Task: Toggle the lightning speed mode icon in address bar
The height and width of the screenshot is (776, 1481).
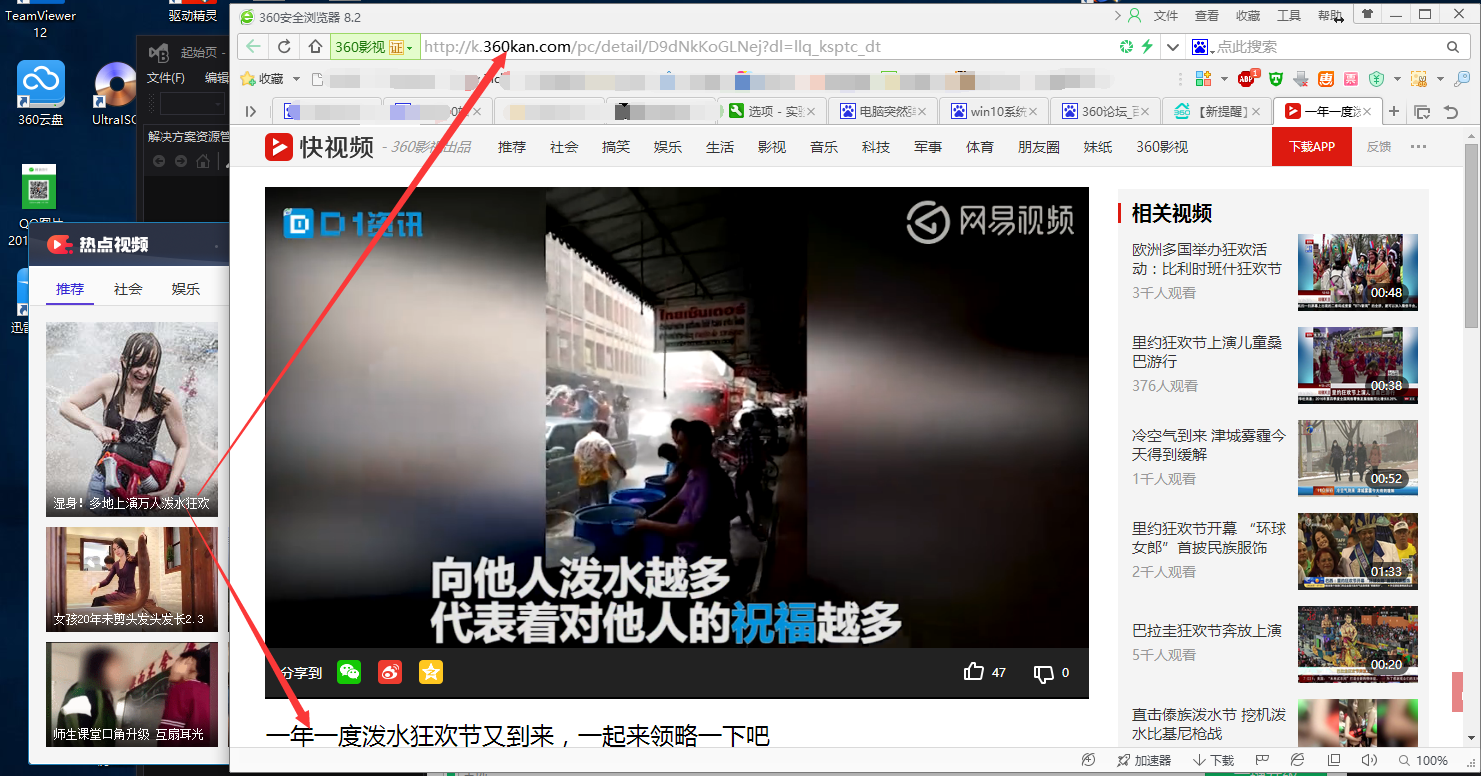Action: pos(1147,47)
